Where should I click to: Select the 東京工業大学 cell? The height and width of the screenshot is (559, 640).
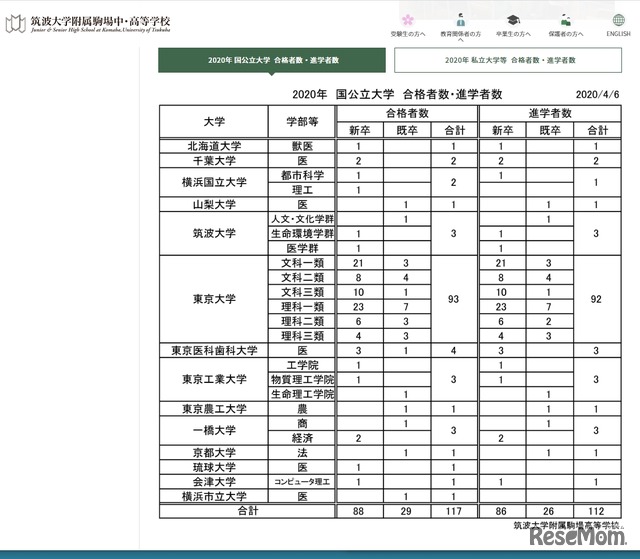[214, 379]
